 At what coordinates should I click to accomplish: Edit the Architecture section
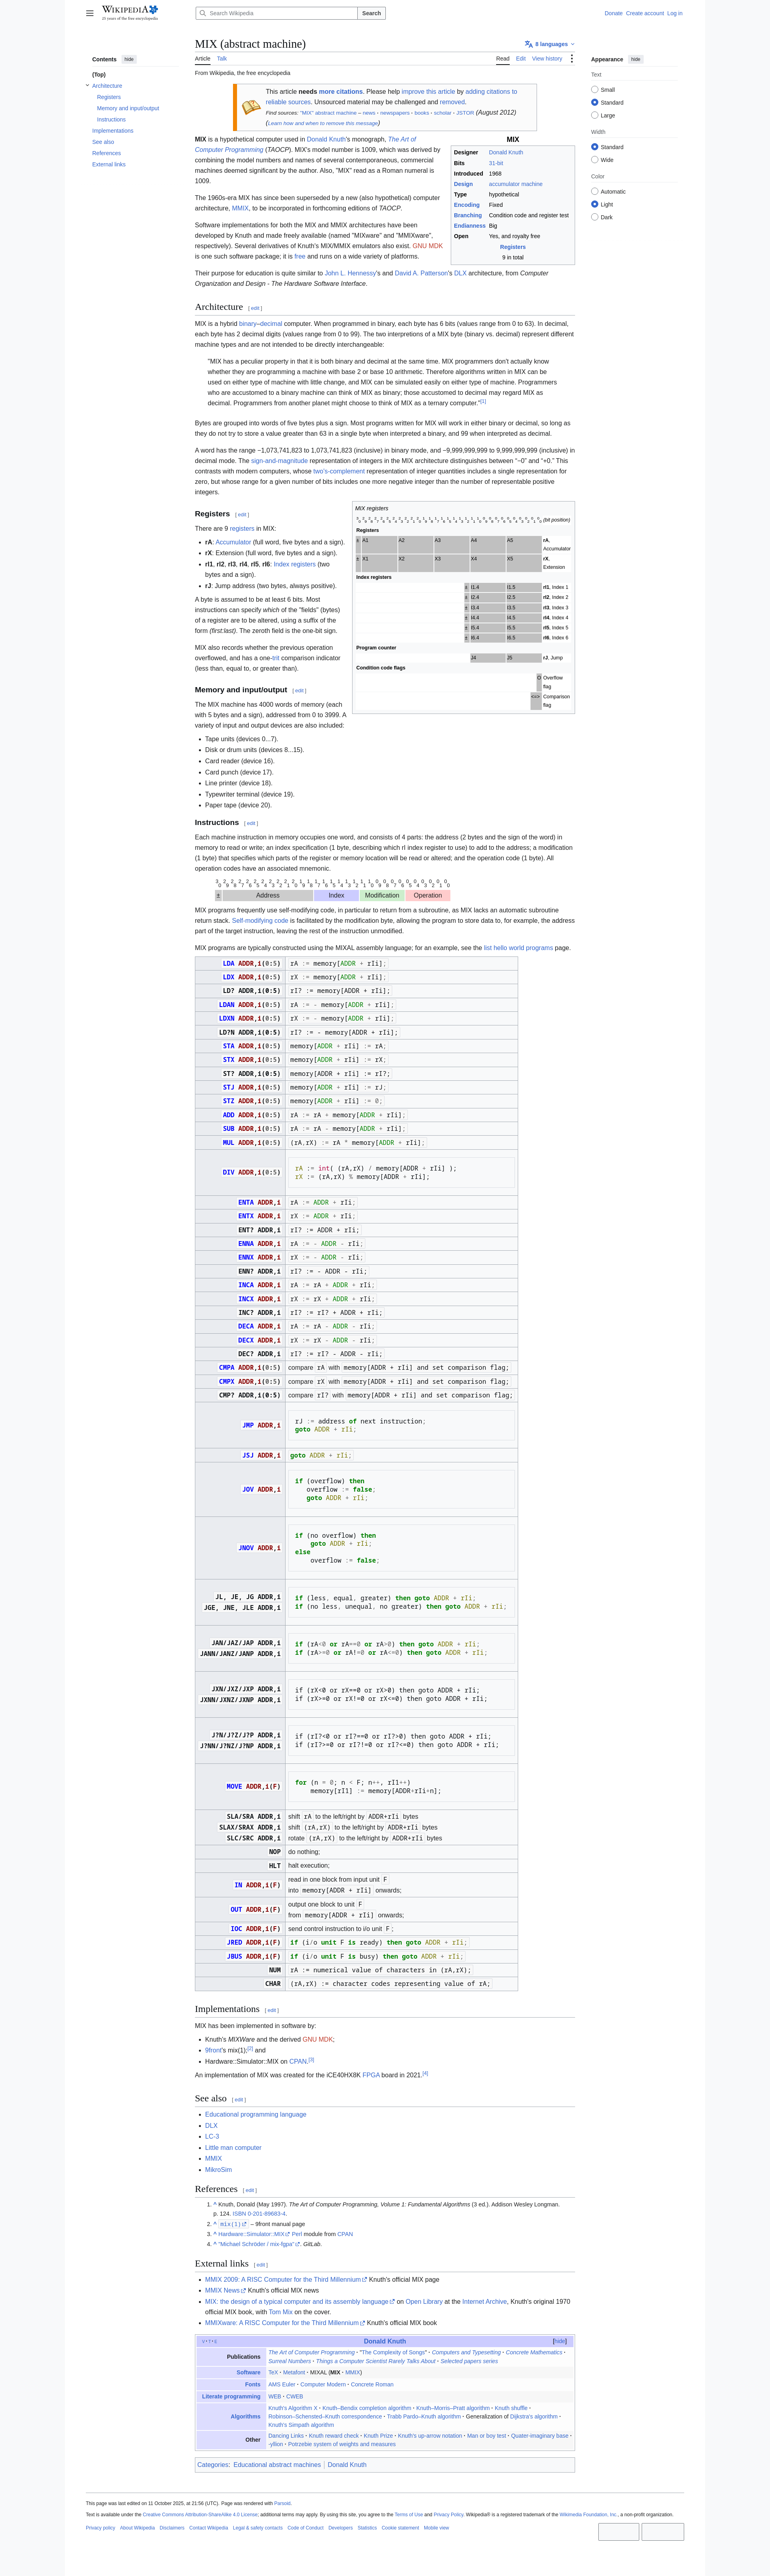click(x=255, y=308)
